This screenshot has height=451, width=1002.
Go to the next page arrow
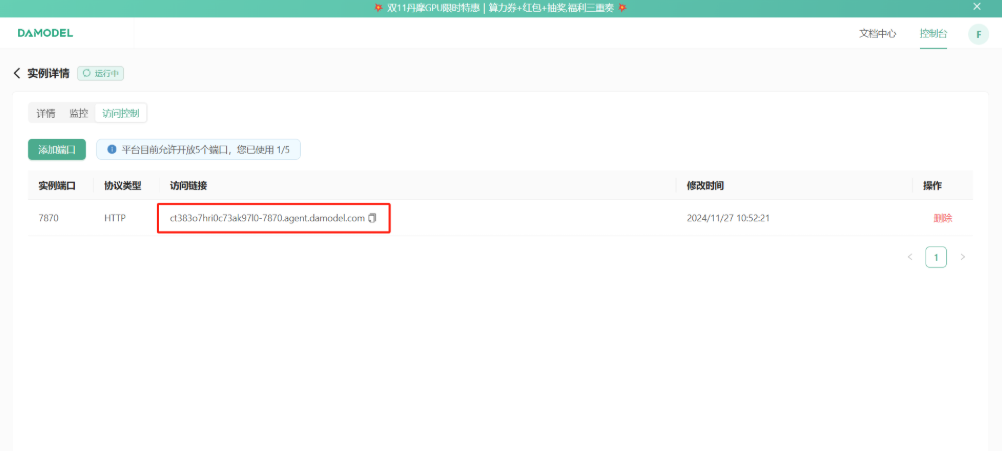click(x=963, y=257)
